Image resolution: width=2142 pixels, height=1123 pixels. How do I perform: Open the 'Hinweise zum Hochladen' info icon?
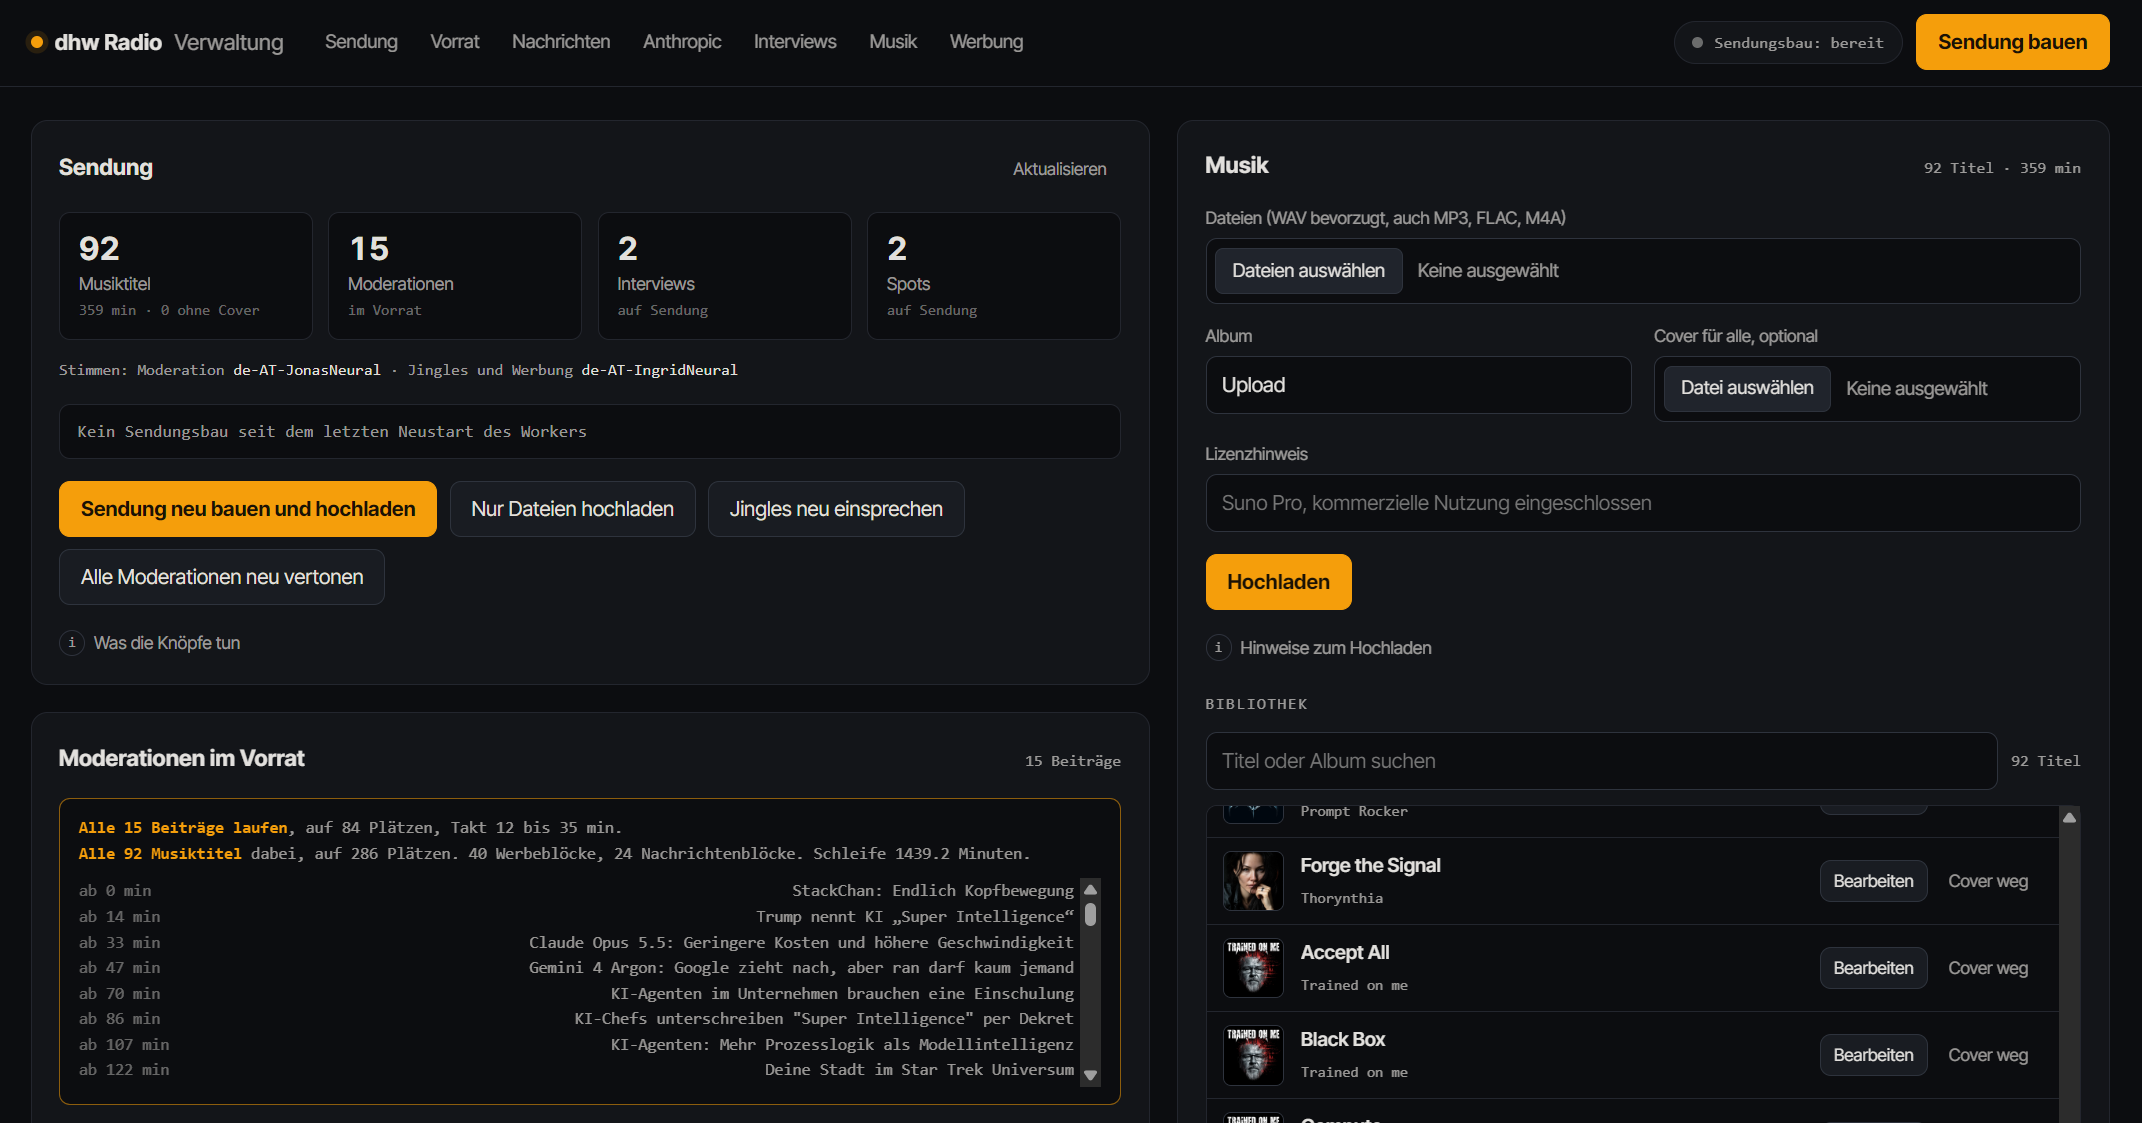click(x=1218, y=647)
